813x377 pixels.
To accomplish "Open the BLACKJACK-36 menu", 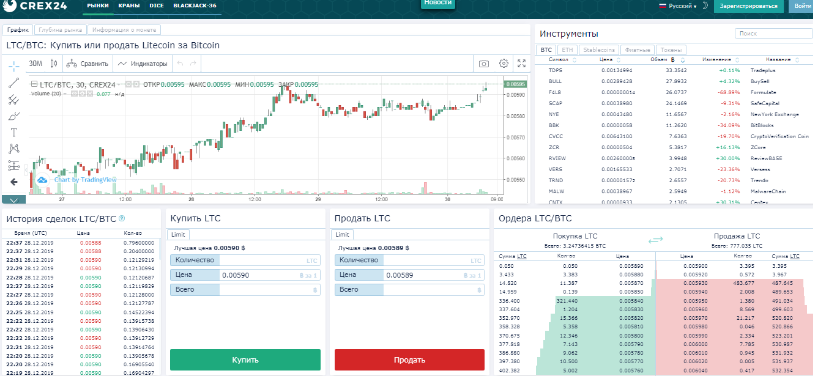I will tap(195, 6).
